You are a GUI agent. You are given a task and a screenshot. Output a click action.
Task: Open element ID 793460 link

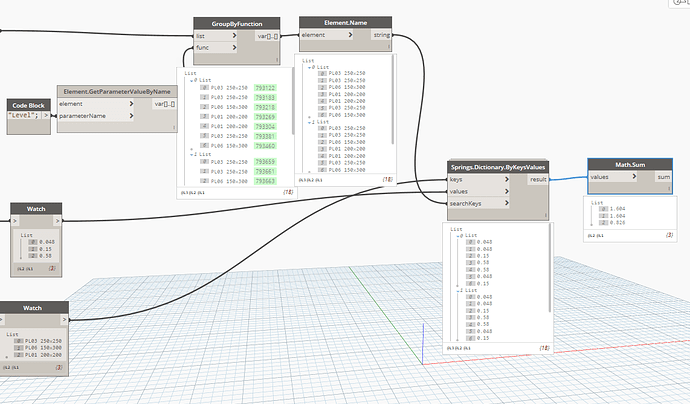[x=265, y=145]
